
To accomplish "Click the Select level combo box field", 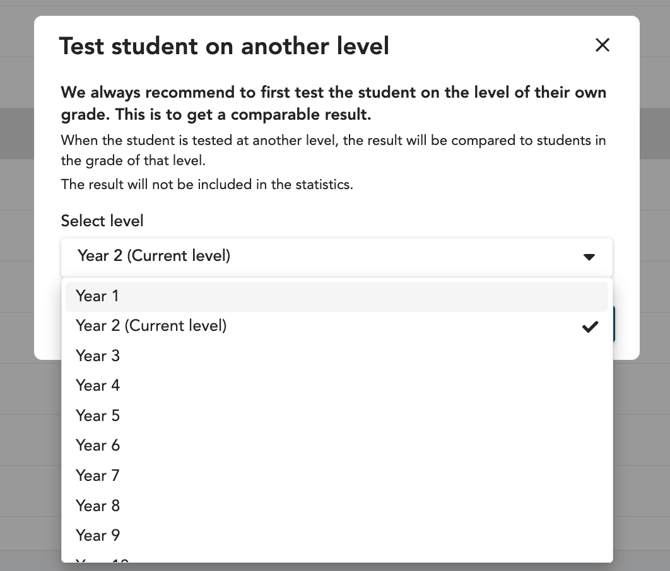I will [x=320, y=256].
